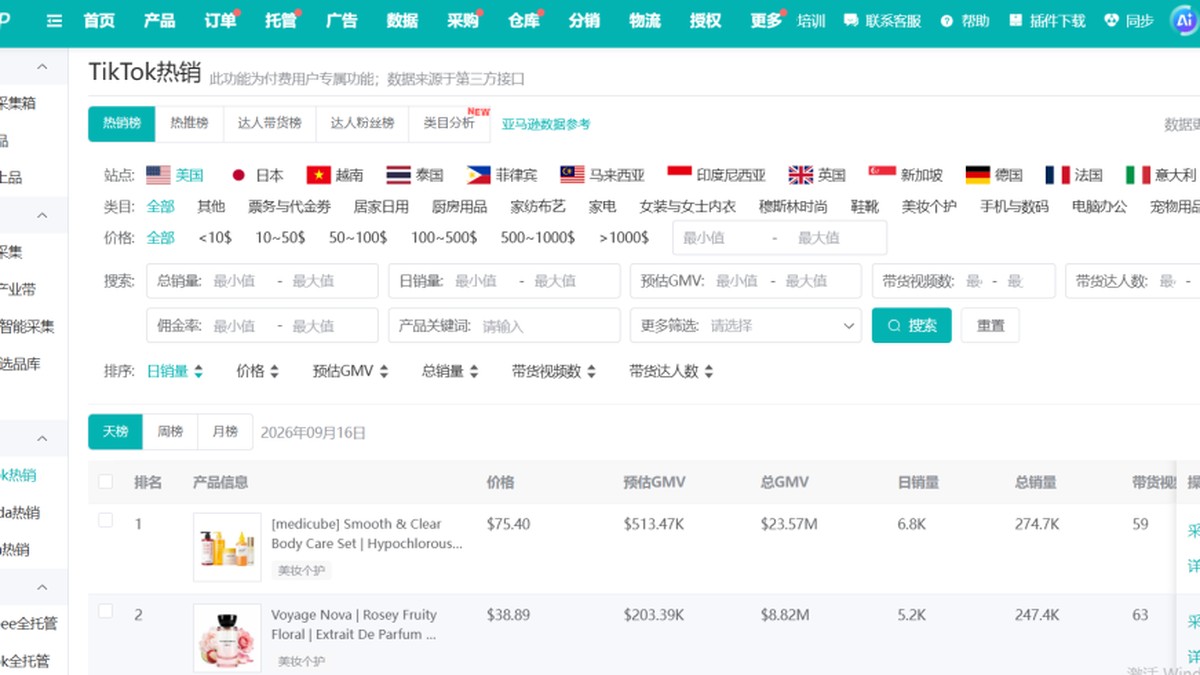Select the 菲律宾 flag site
1200x675 pixels.
(x=478, y=175)
